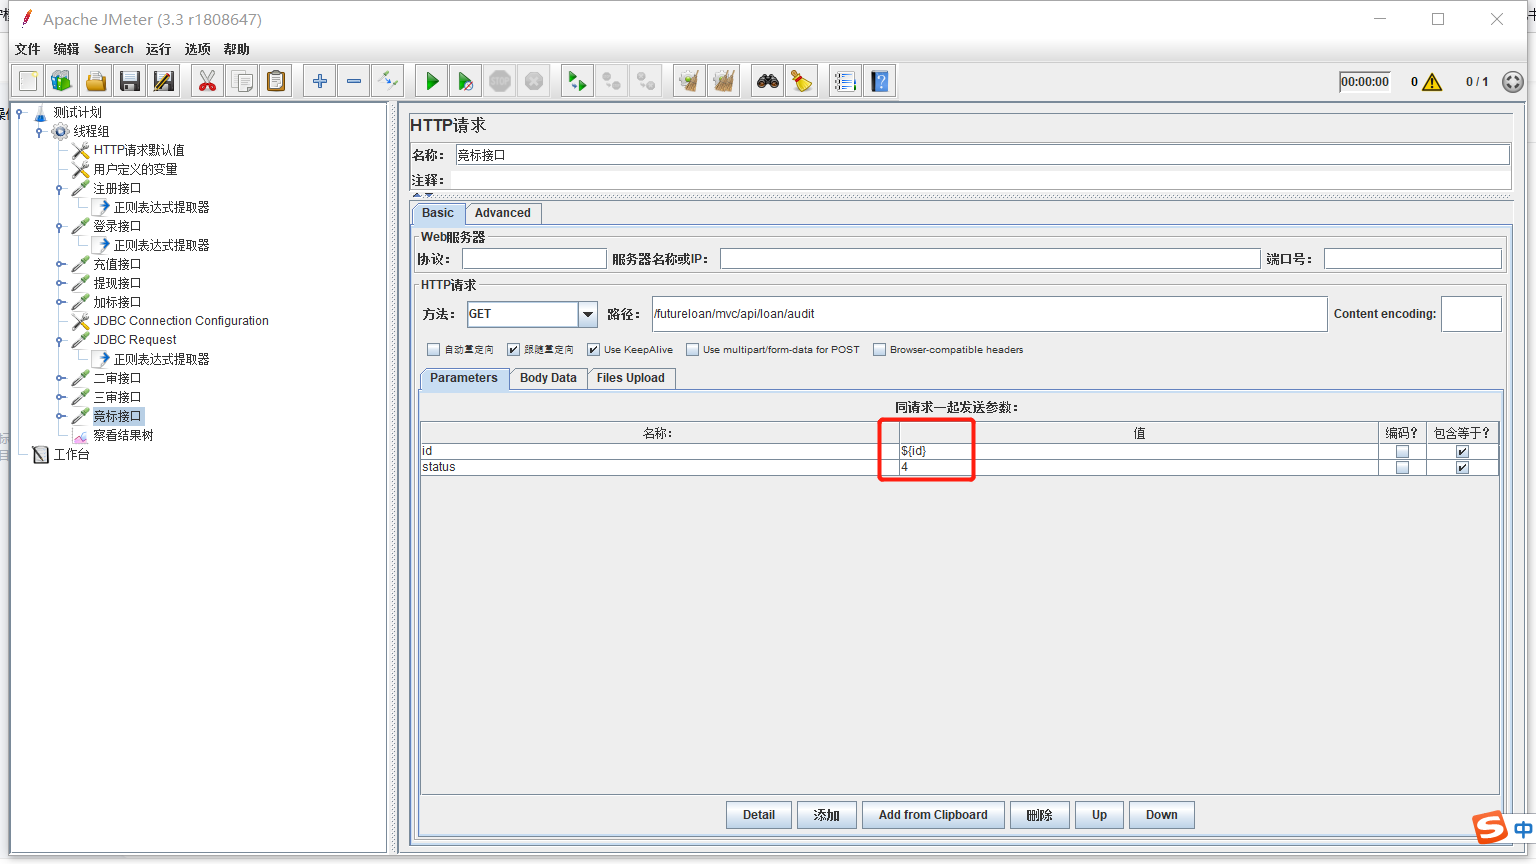Click the 添加 button
The height and width of the screenshot is (864, 1536).
827,815
